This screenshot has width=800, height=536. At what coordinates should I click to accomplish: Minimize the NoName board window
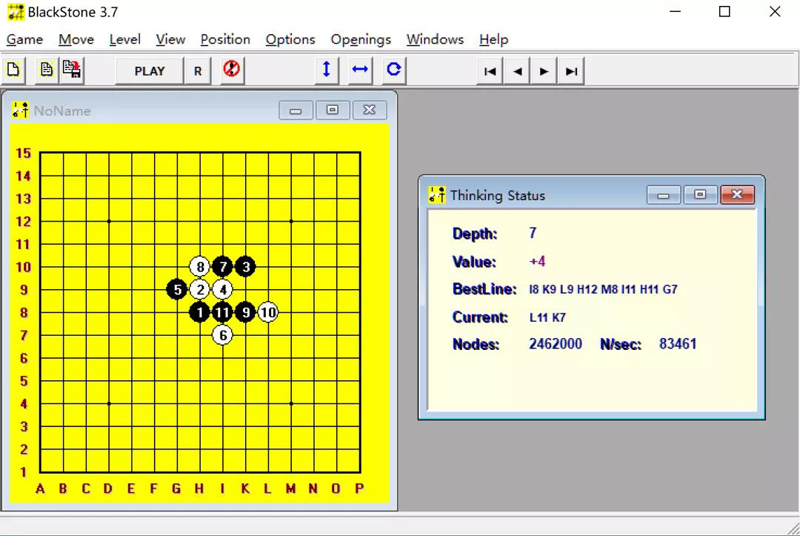(296, 110)
